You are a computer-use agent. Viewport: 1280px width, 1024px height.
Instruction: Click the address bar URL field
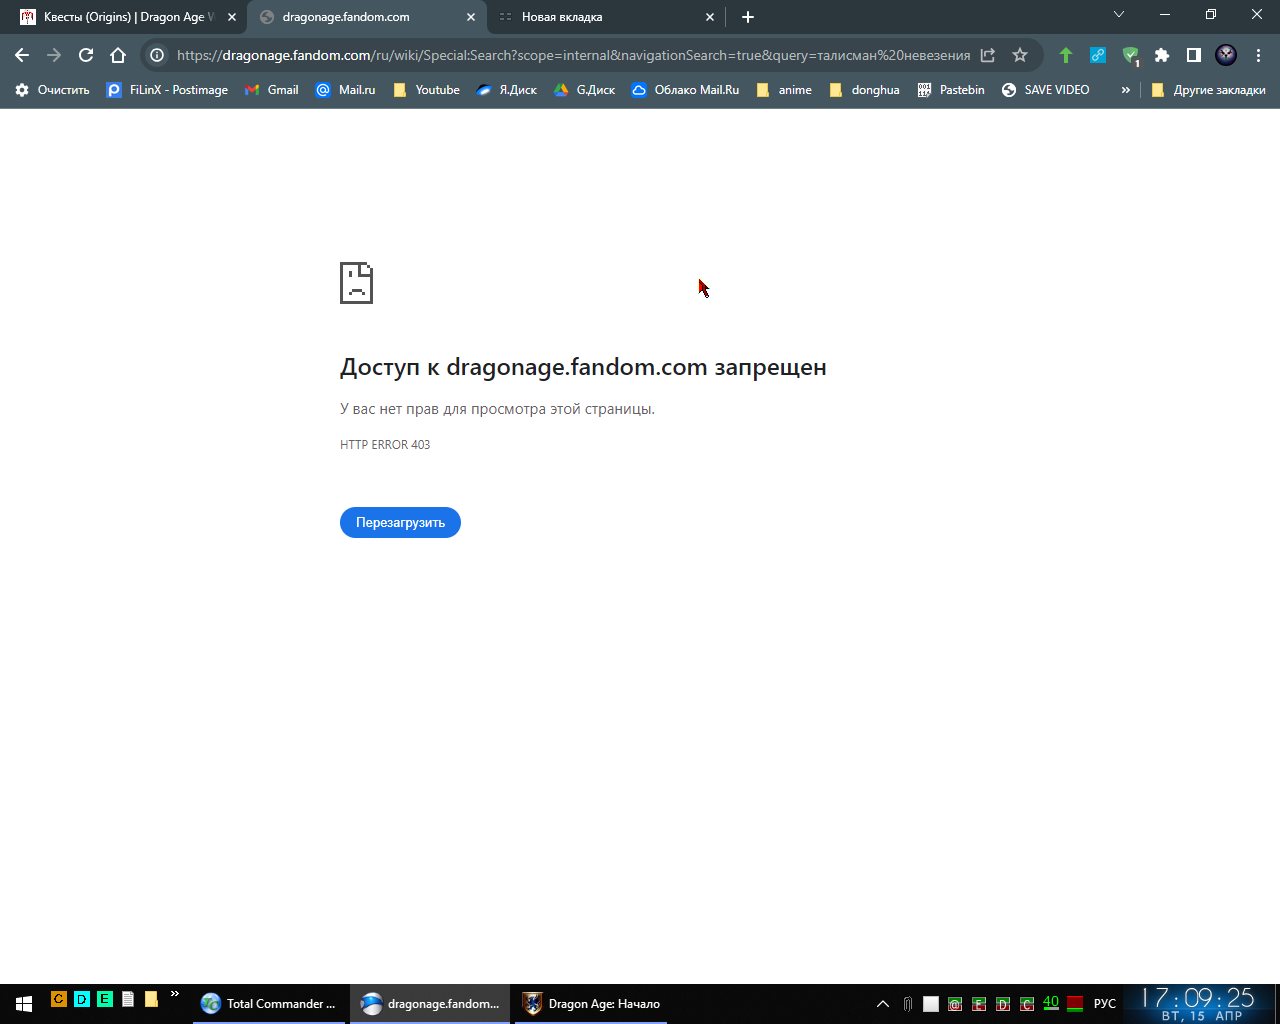pos(573,55)
